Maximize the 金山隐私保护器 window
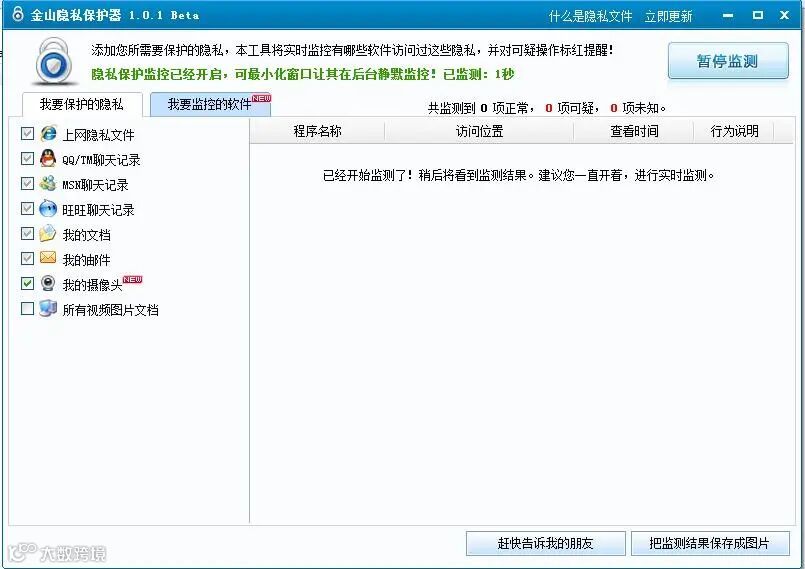 (758, 15)
